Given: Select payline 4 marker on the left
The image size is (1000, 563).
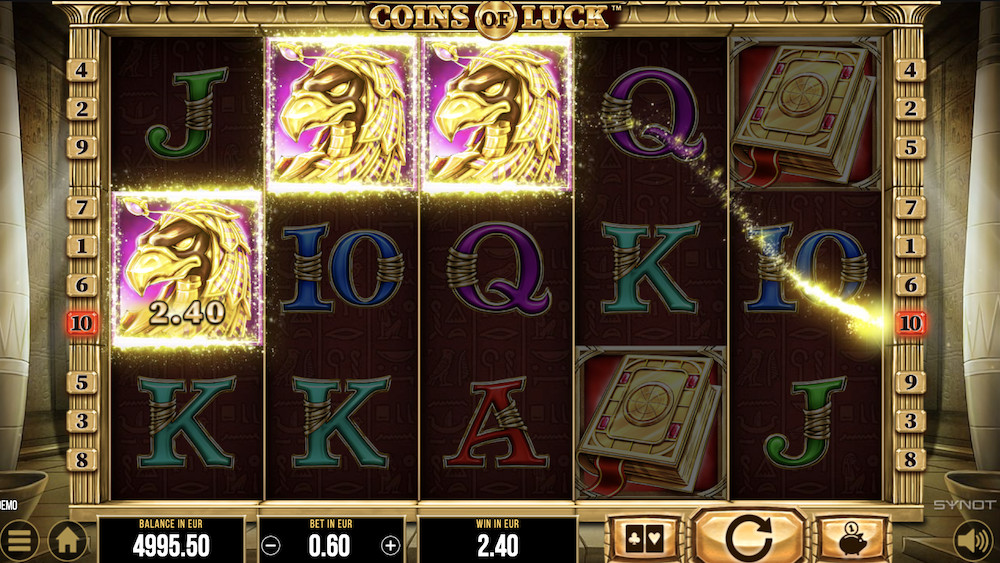Looking at the screenshot, I should coord(82,69).
